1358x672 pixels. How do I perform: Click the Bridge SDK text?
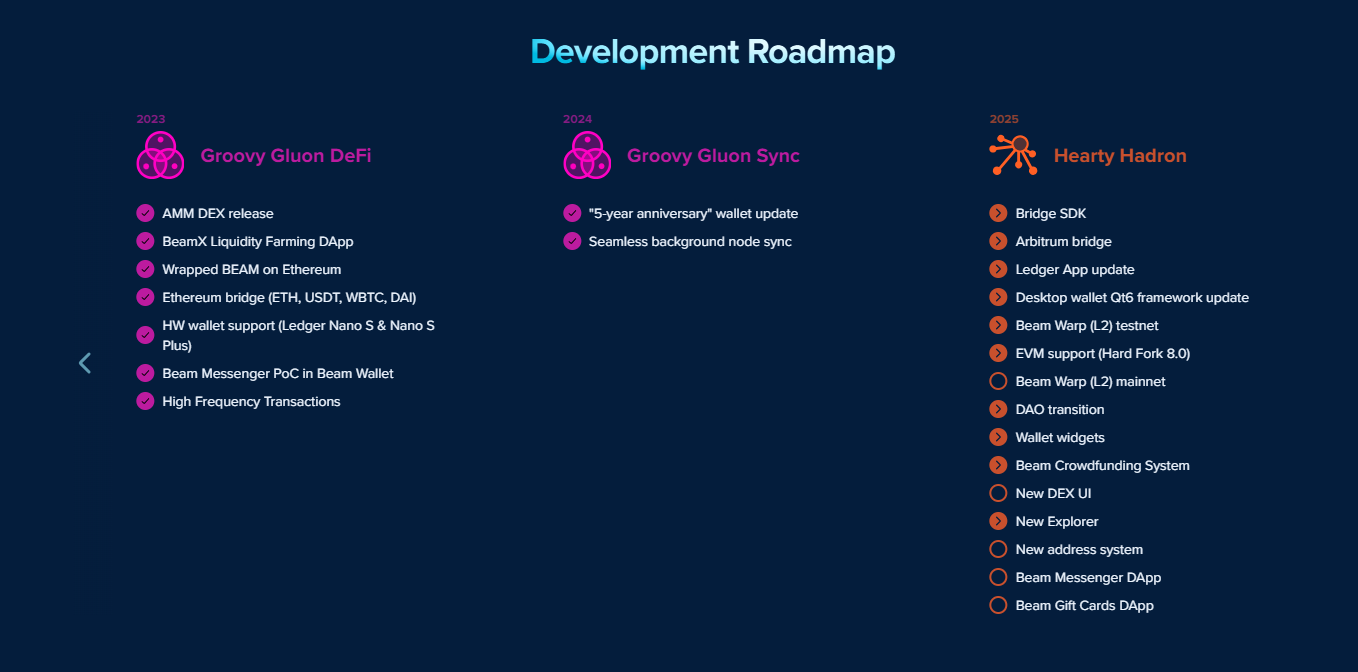(1051, 213)
